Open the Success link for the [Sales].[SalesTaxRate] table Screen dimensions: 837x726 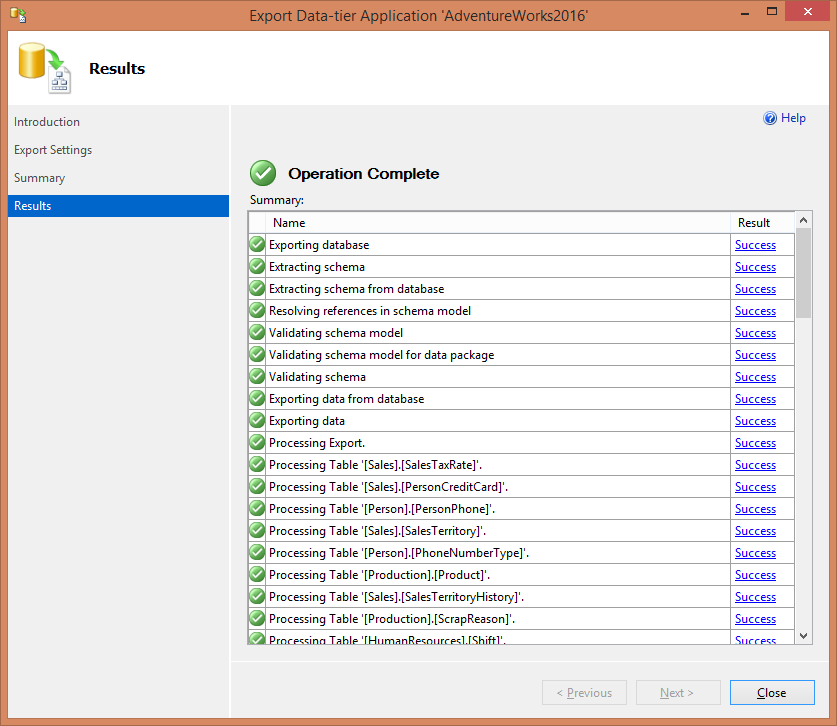click(x=755, y=465)
